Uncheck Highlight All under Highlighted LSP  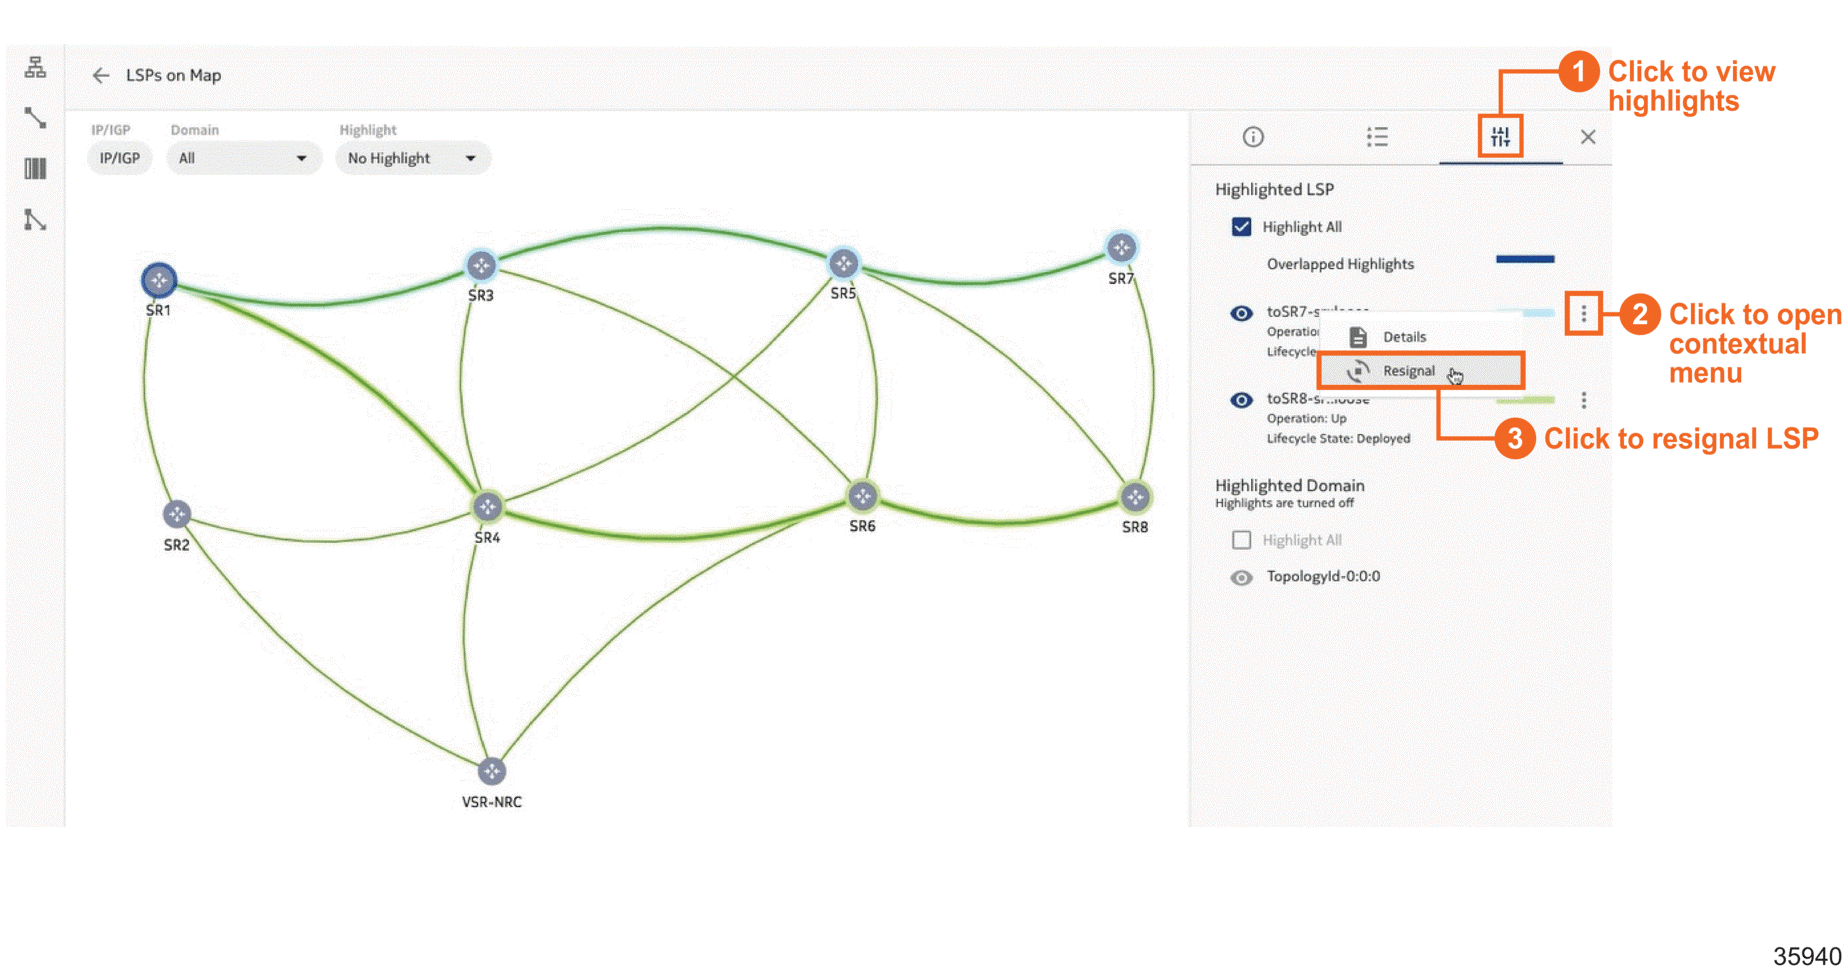[x=1241, y=227]
